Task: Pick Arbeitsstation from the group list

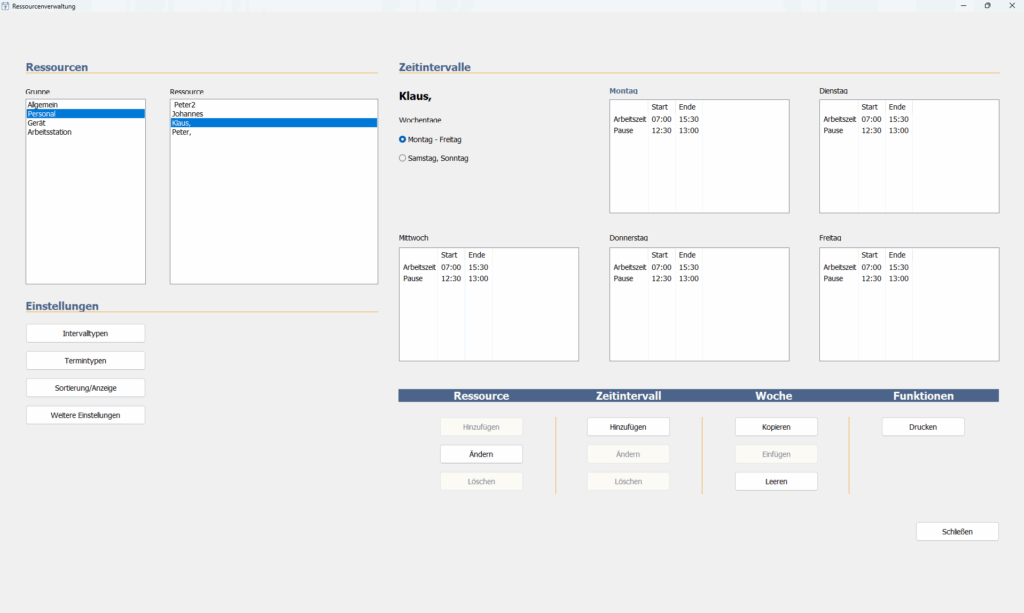Action: tap(49, 132)
